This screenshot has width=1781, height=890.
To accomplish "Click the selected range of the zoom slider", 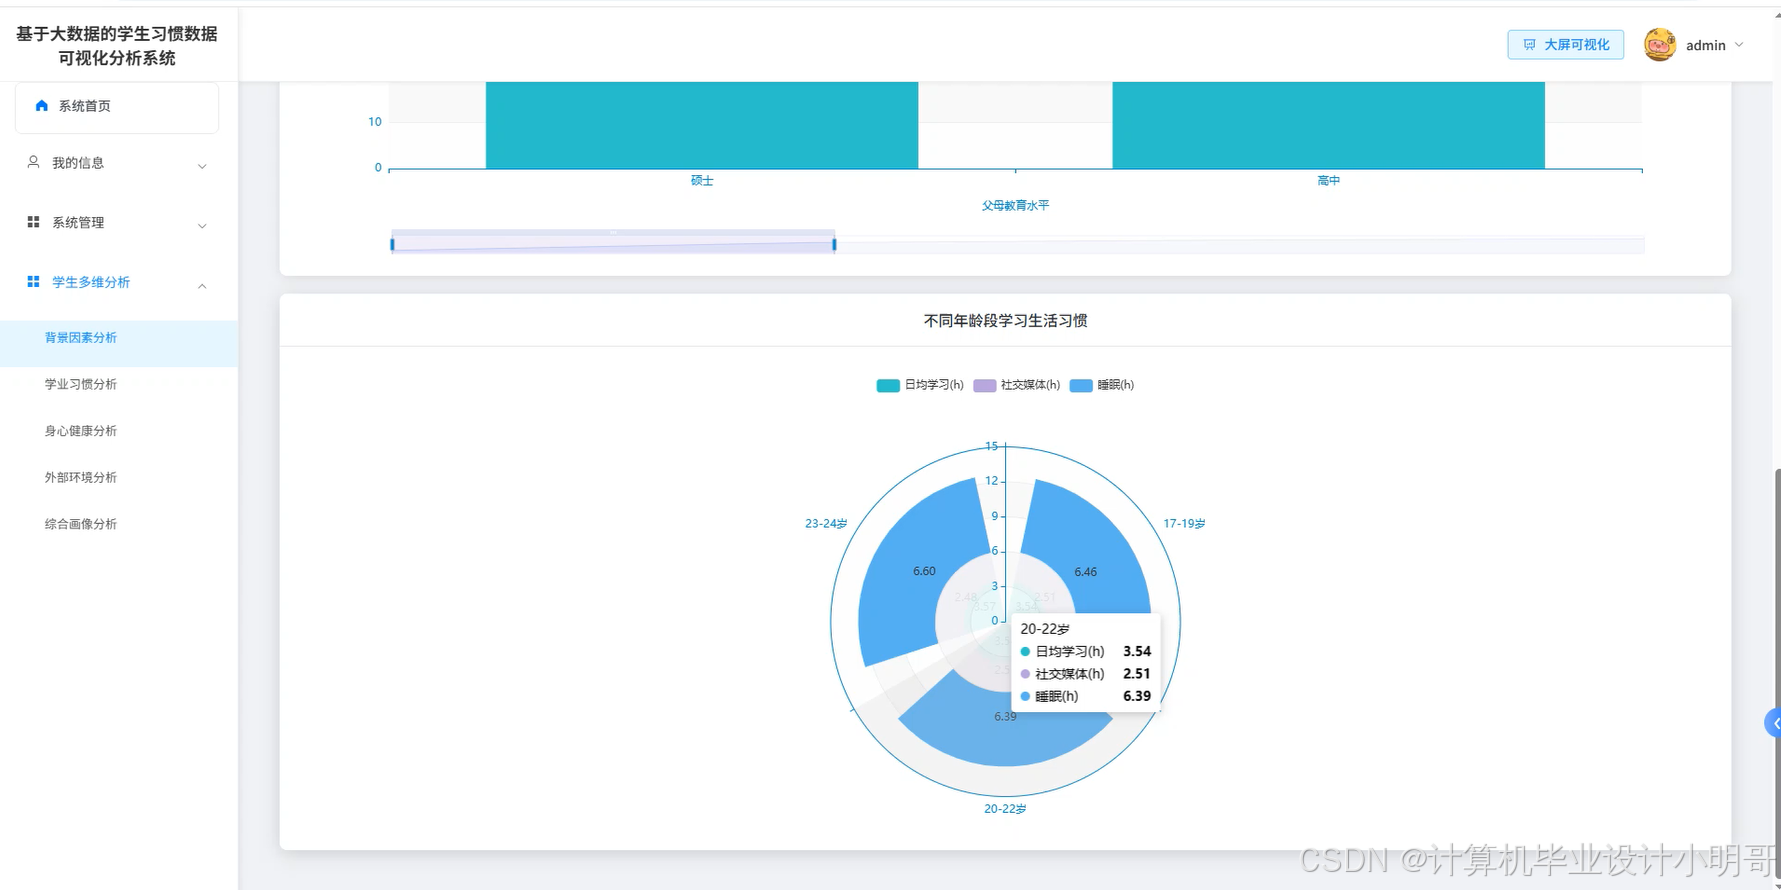I will click(613, 242).
